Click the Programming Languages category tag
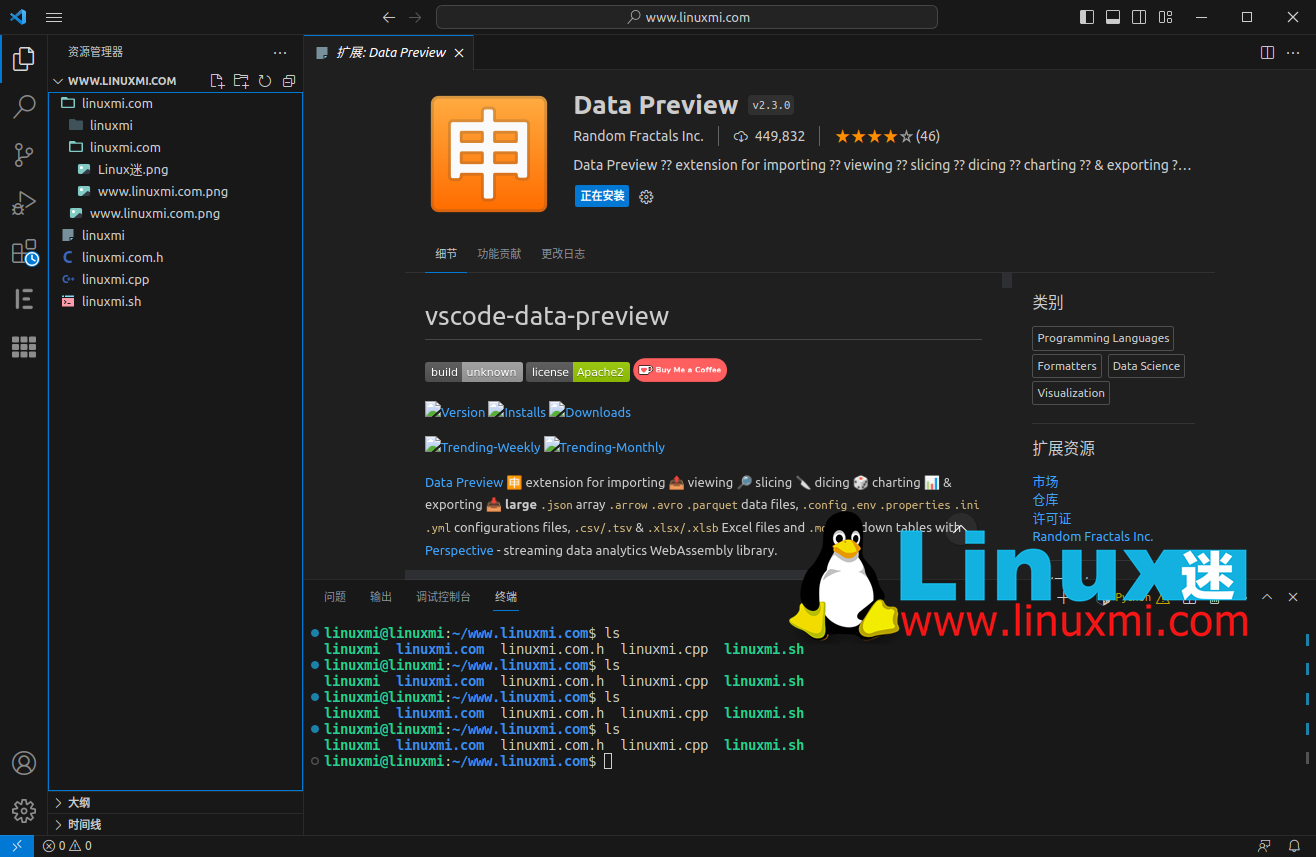This screenshot has height=857, width=1316. (1103, 338)
